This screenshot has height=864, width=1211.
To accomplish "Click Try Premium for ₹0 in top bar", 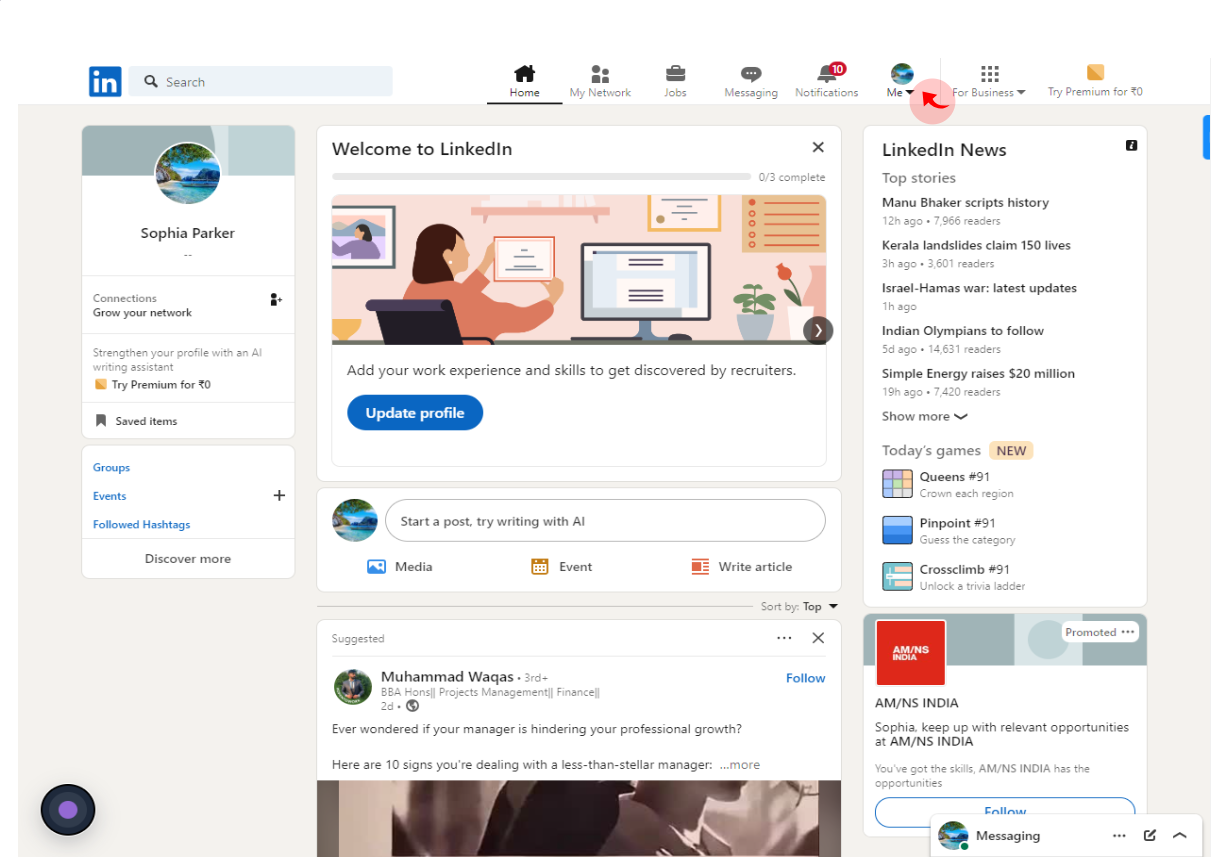I will click(1095, 82).
